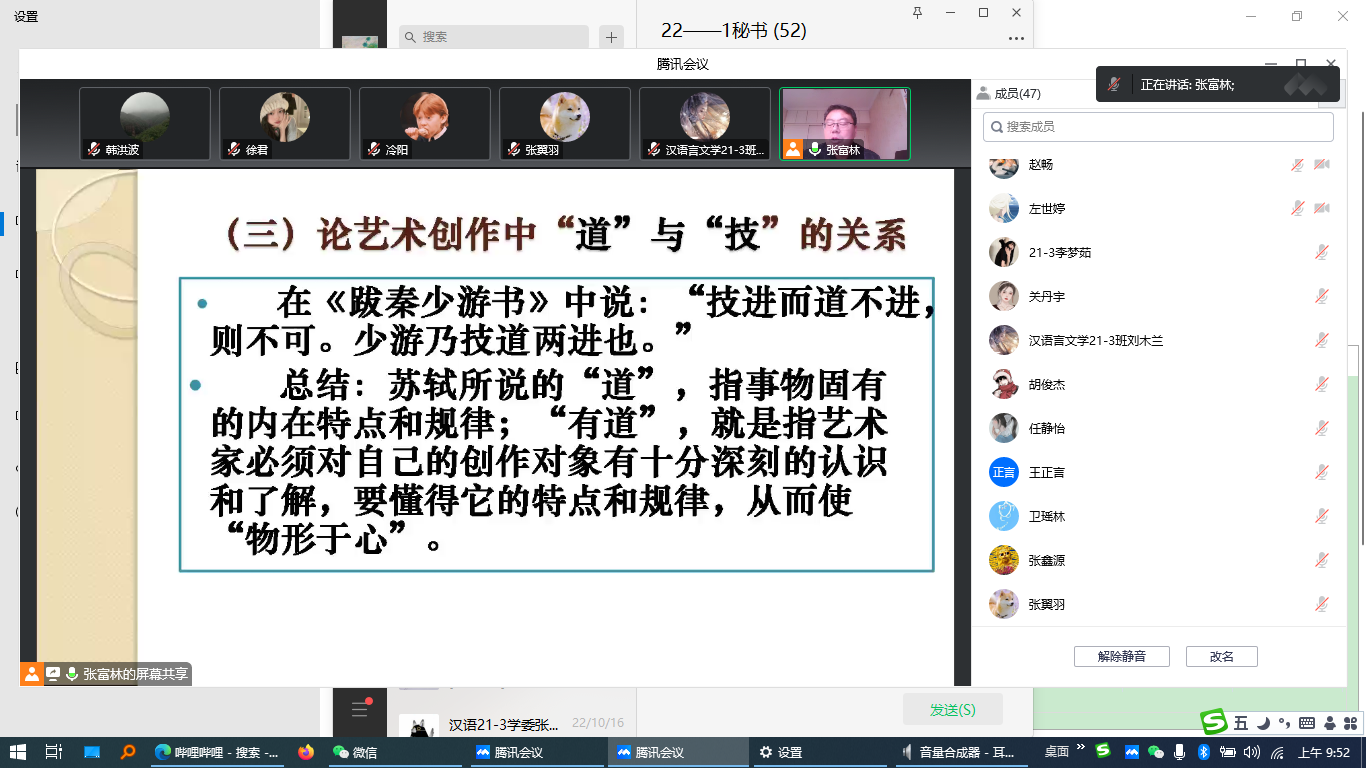Click the muted microphone icon for 赵畅
This screenshot has width=1366, height=768.
pos(1297,165)
